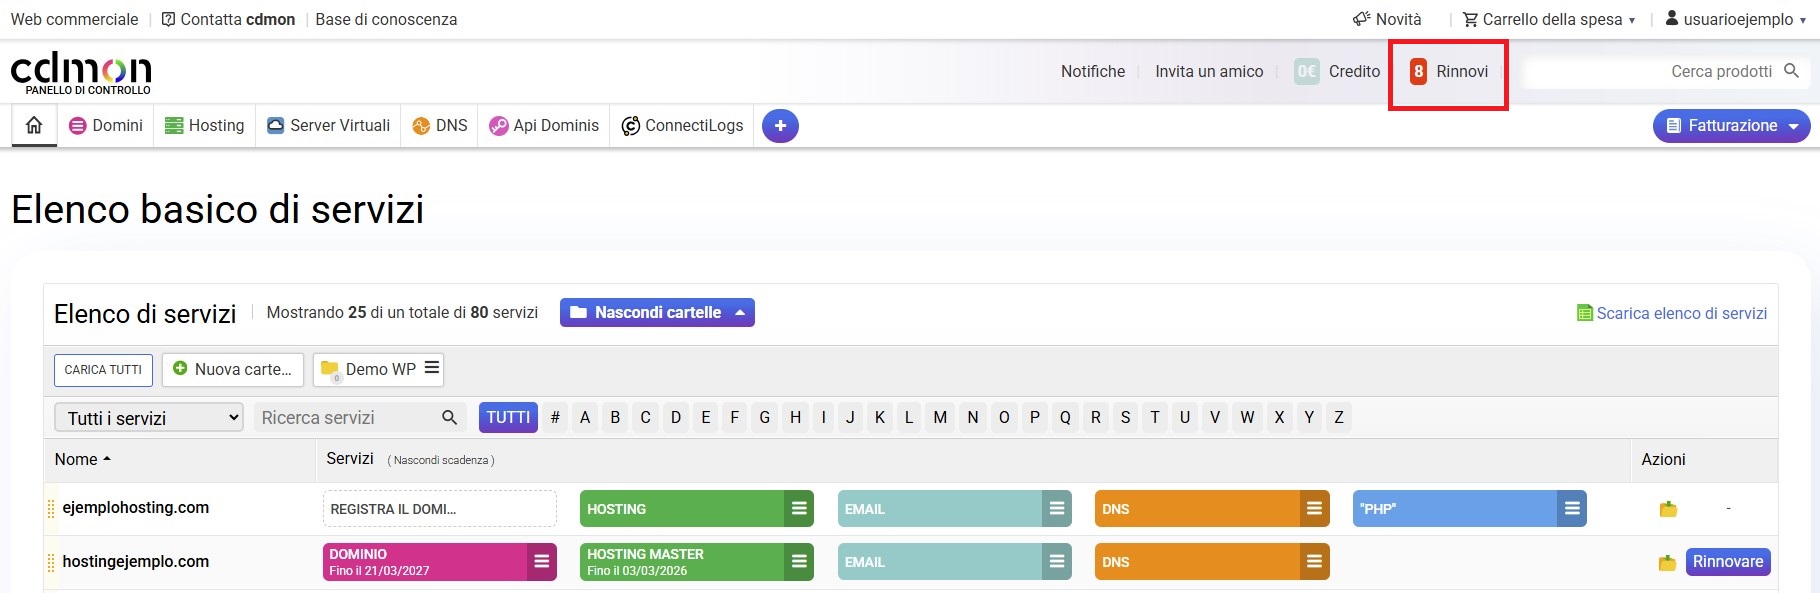Select the TUTTI letter filter
This screenshot has height=593, width=1820.
tap(508, 418)
